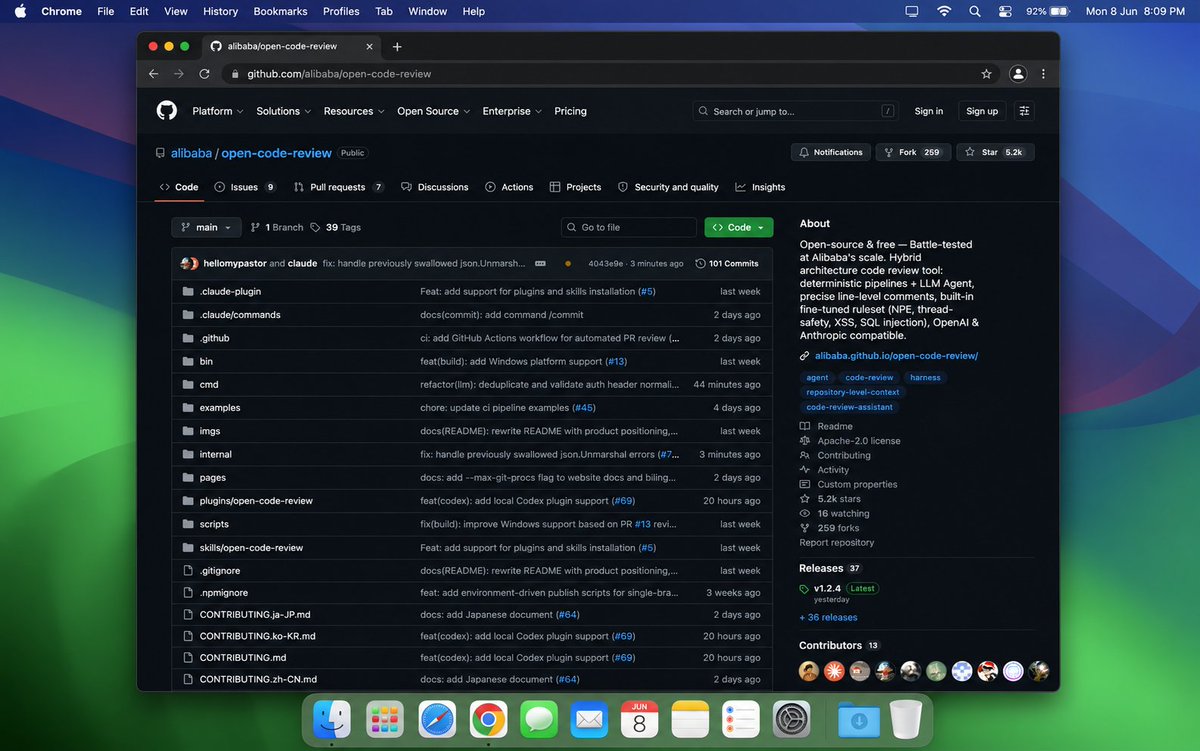Viewport: 1200px width, 751px height.
Task: Click the folder icon for the cmd row
Action: pyautogui.click(x=188, y=385)
